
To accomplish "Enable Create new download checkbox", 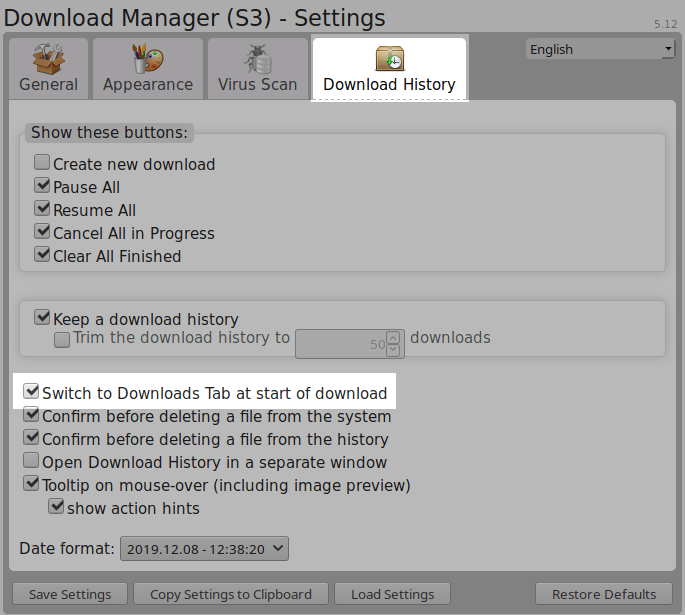I will pyautogui.click(x=42, y=162).
